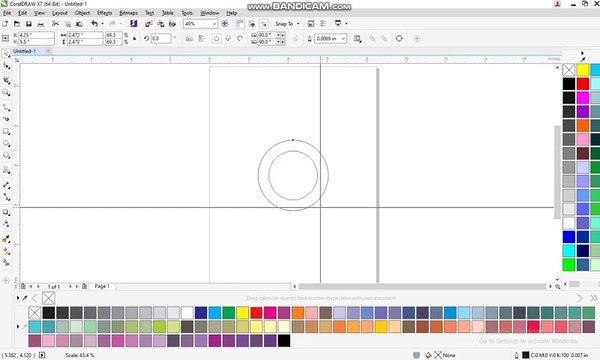Select the Crop tool

6,80
